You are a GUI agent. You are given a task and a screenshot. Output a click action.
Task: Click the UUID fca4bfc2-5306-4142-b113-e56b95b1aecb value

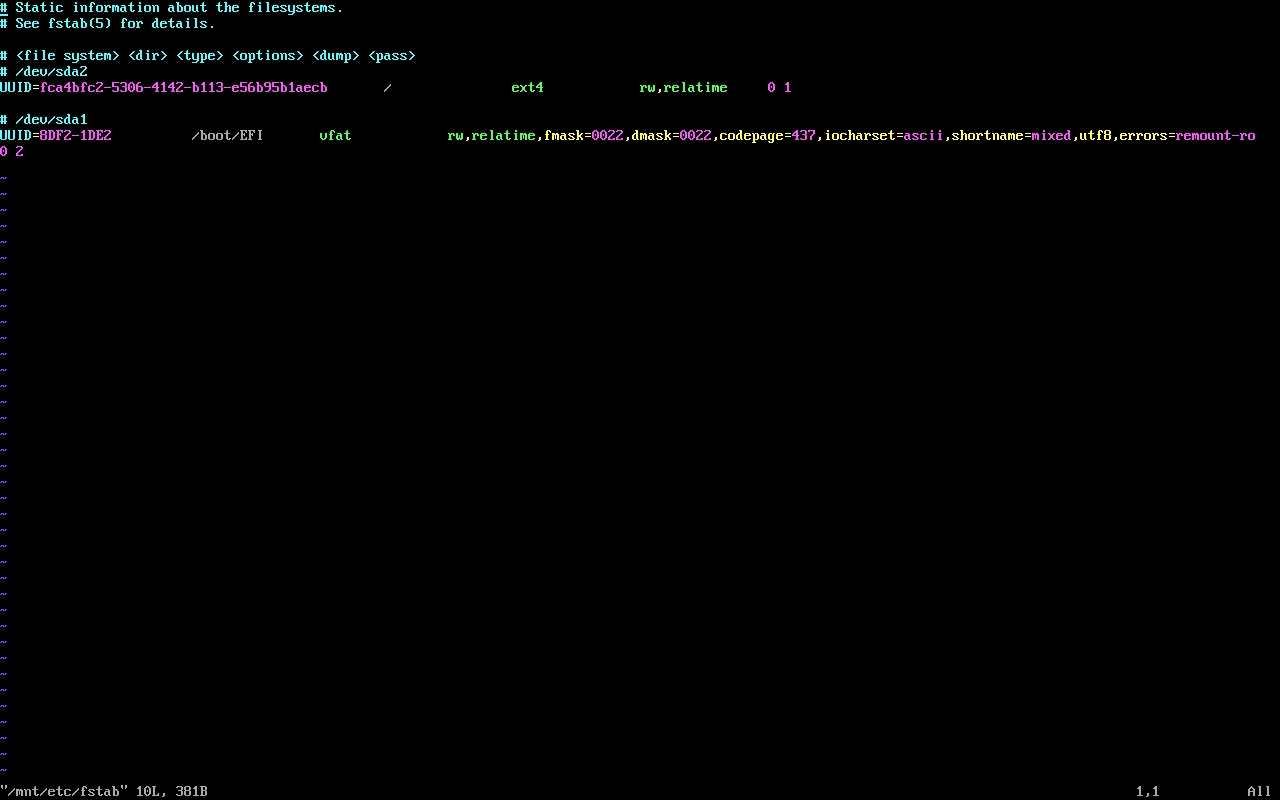coord(184,88)
